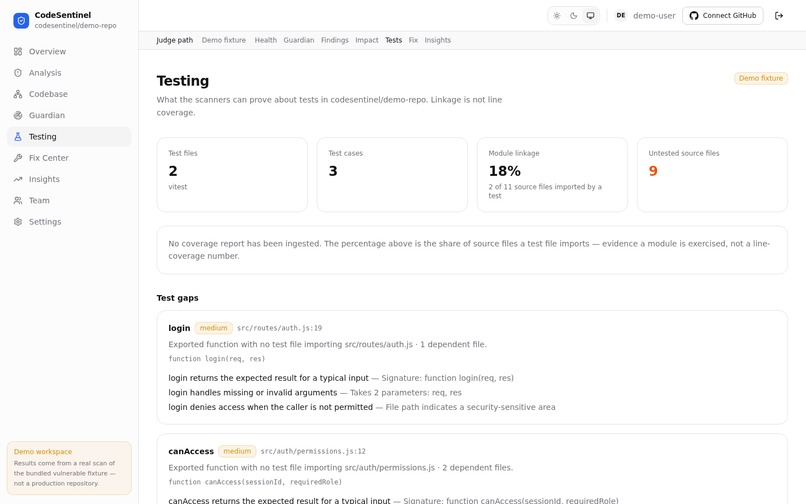This screenshot has height=504, width=806.
Task: Click the Untested source files card
Action: pos(712,175)
